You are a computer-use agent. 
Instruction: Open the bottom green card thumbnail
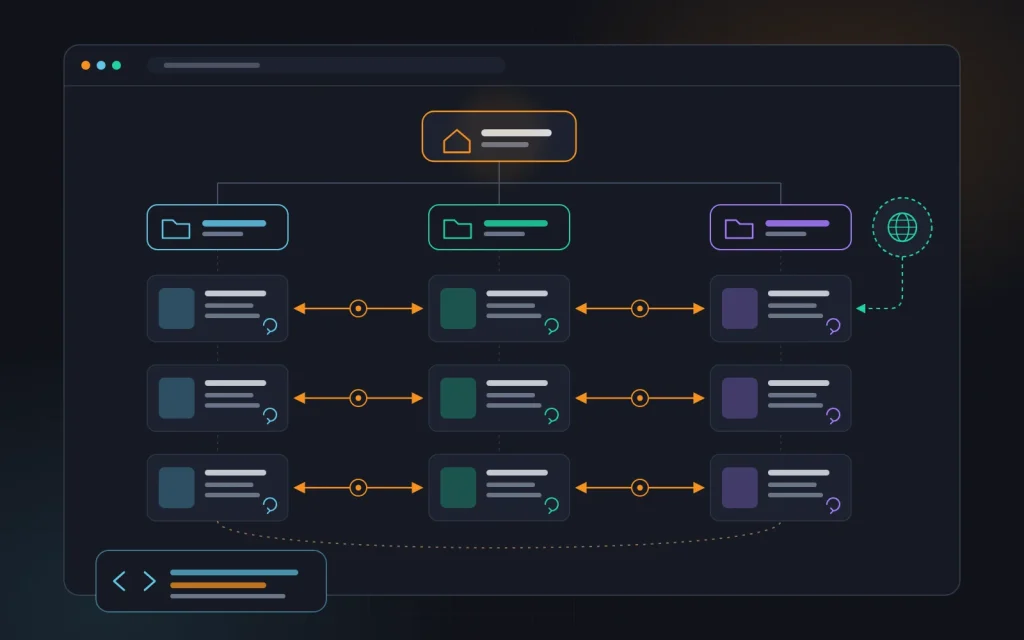click(458, 487)
